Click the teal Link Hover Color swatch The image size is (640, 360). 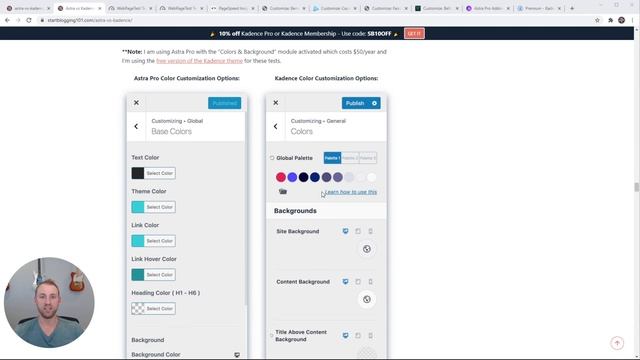click(138, 275)
